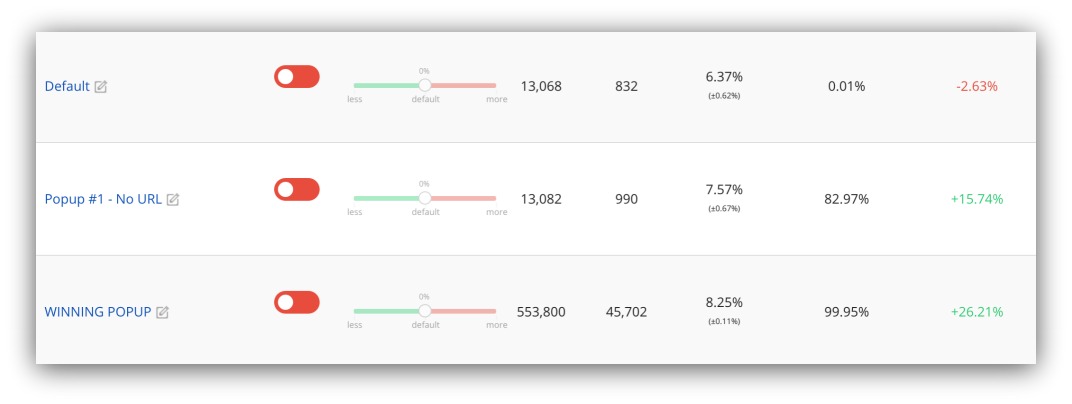Click the 8.25% conversion rate cell
This screenshot has height=404, width=1072.
coord(724,302)
